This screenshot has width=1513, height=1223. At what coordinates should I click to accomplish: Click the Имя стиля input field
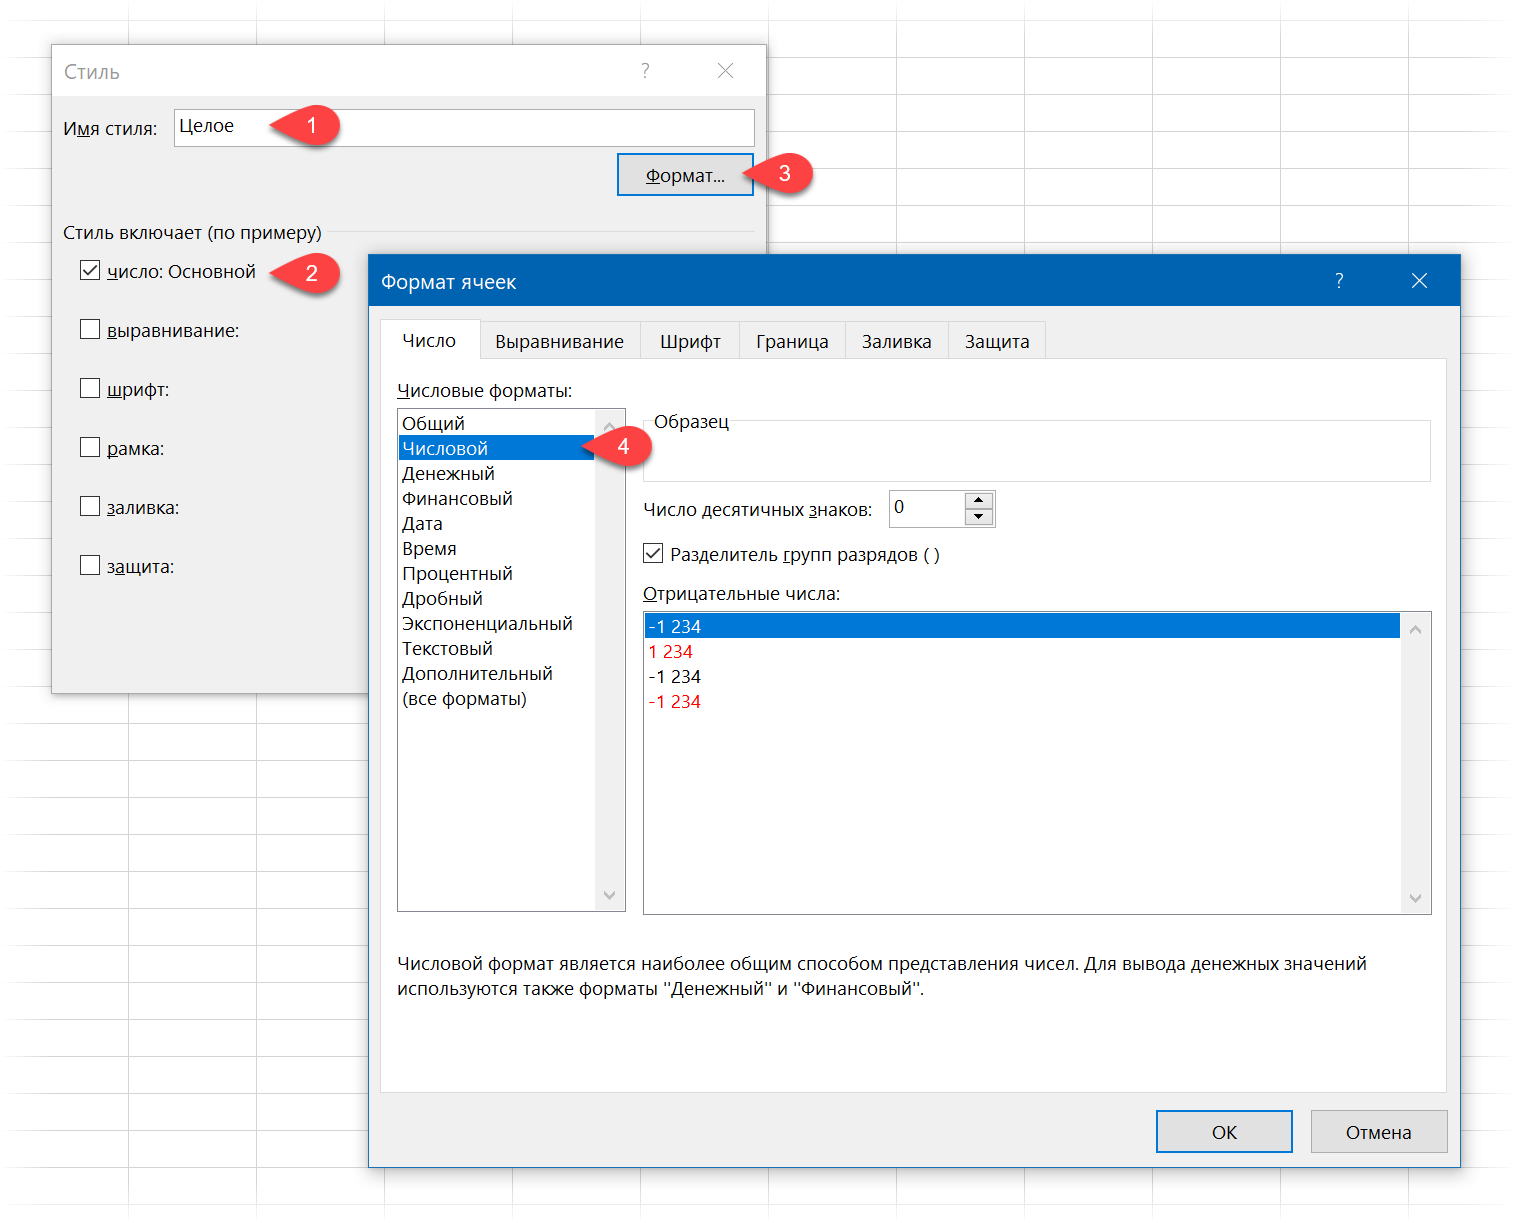[x=464, y=127]
